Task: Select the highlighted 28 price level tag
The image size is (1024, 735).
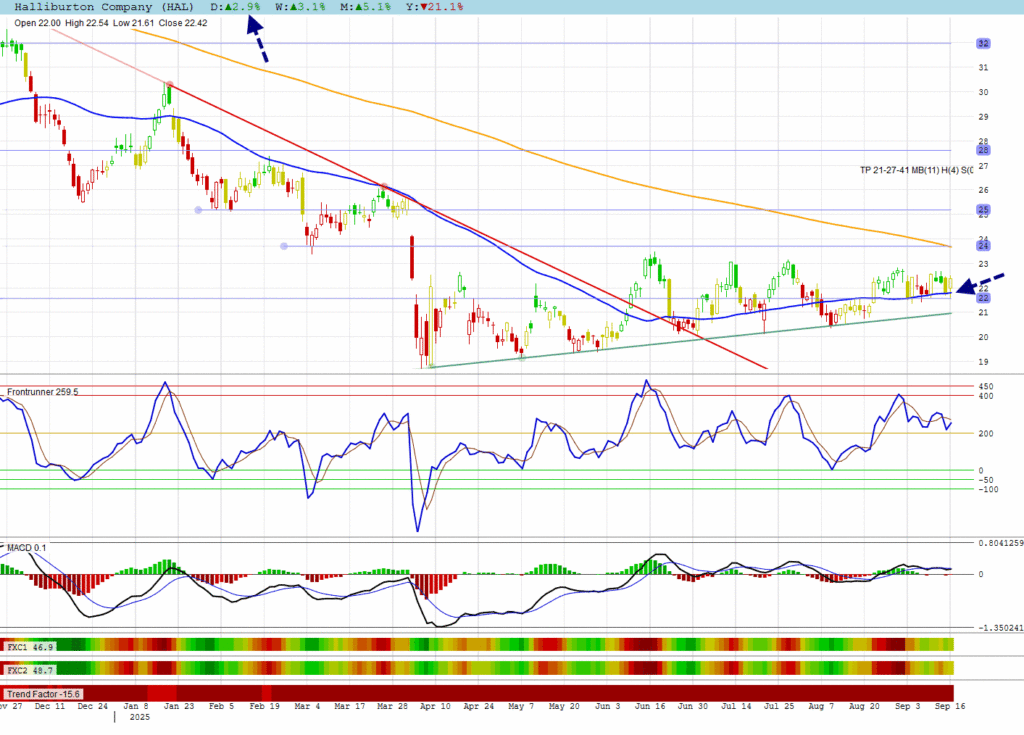Action: tap(983, 150)
